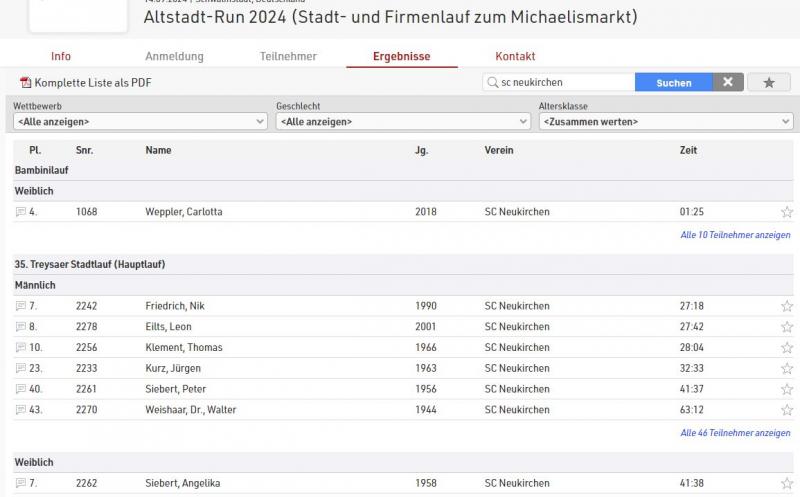The image size is (800, 497).
Task: Open comment icon for Kurz, Jürgen
Action: point(21,368)
